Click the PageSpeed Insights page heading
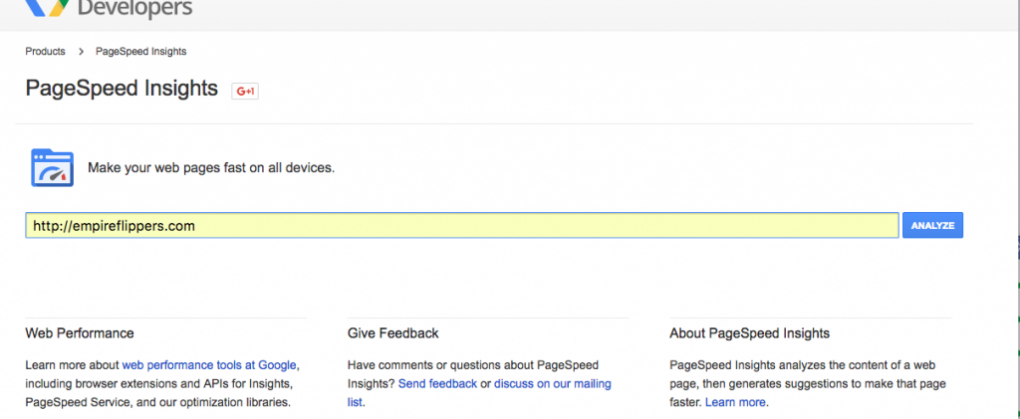Screen dimensions: 1020x419 pos(121,88)
